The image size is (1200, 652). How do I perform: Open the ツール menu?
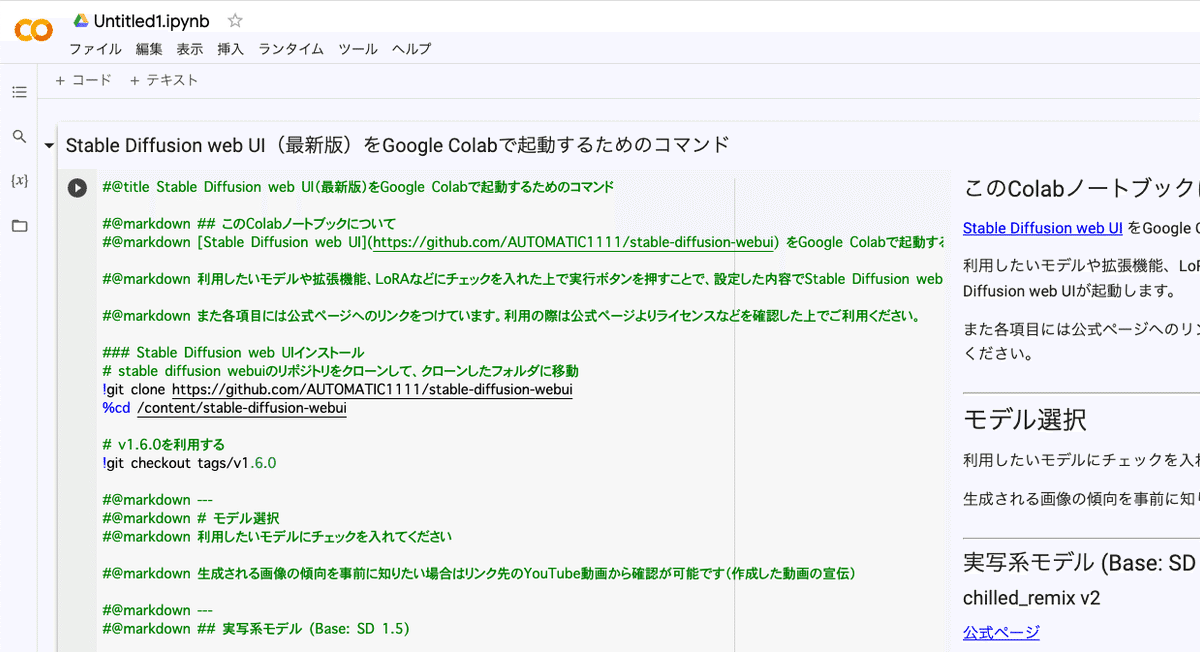coord(358,49)
